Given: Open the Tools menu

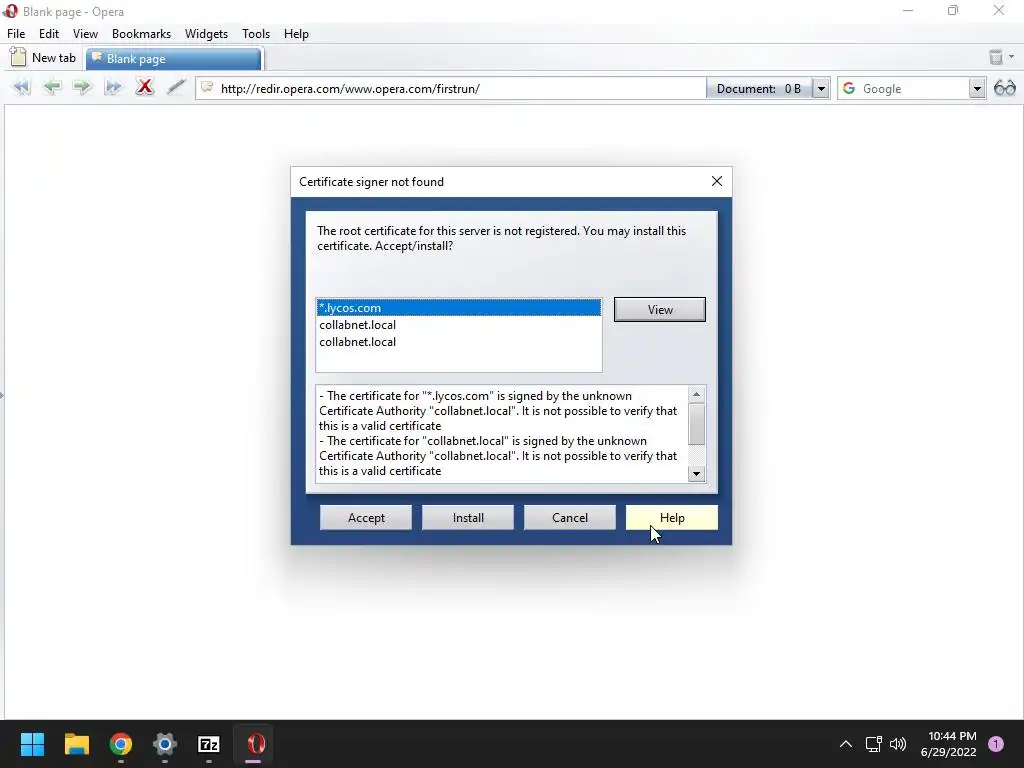Looking at the screenshot, I should [x=256, y=34].
